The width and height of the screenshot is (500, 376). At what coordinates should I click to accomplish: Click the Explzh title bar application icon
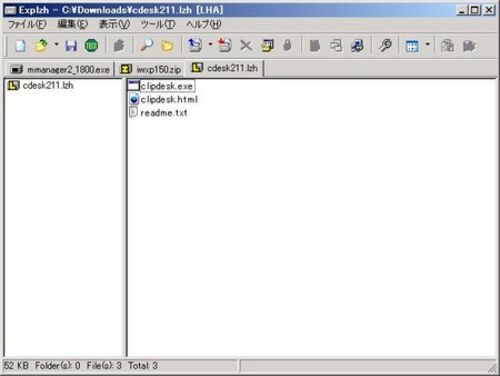coord(10,10)
